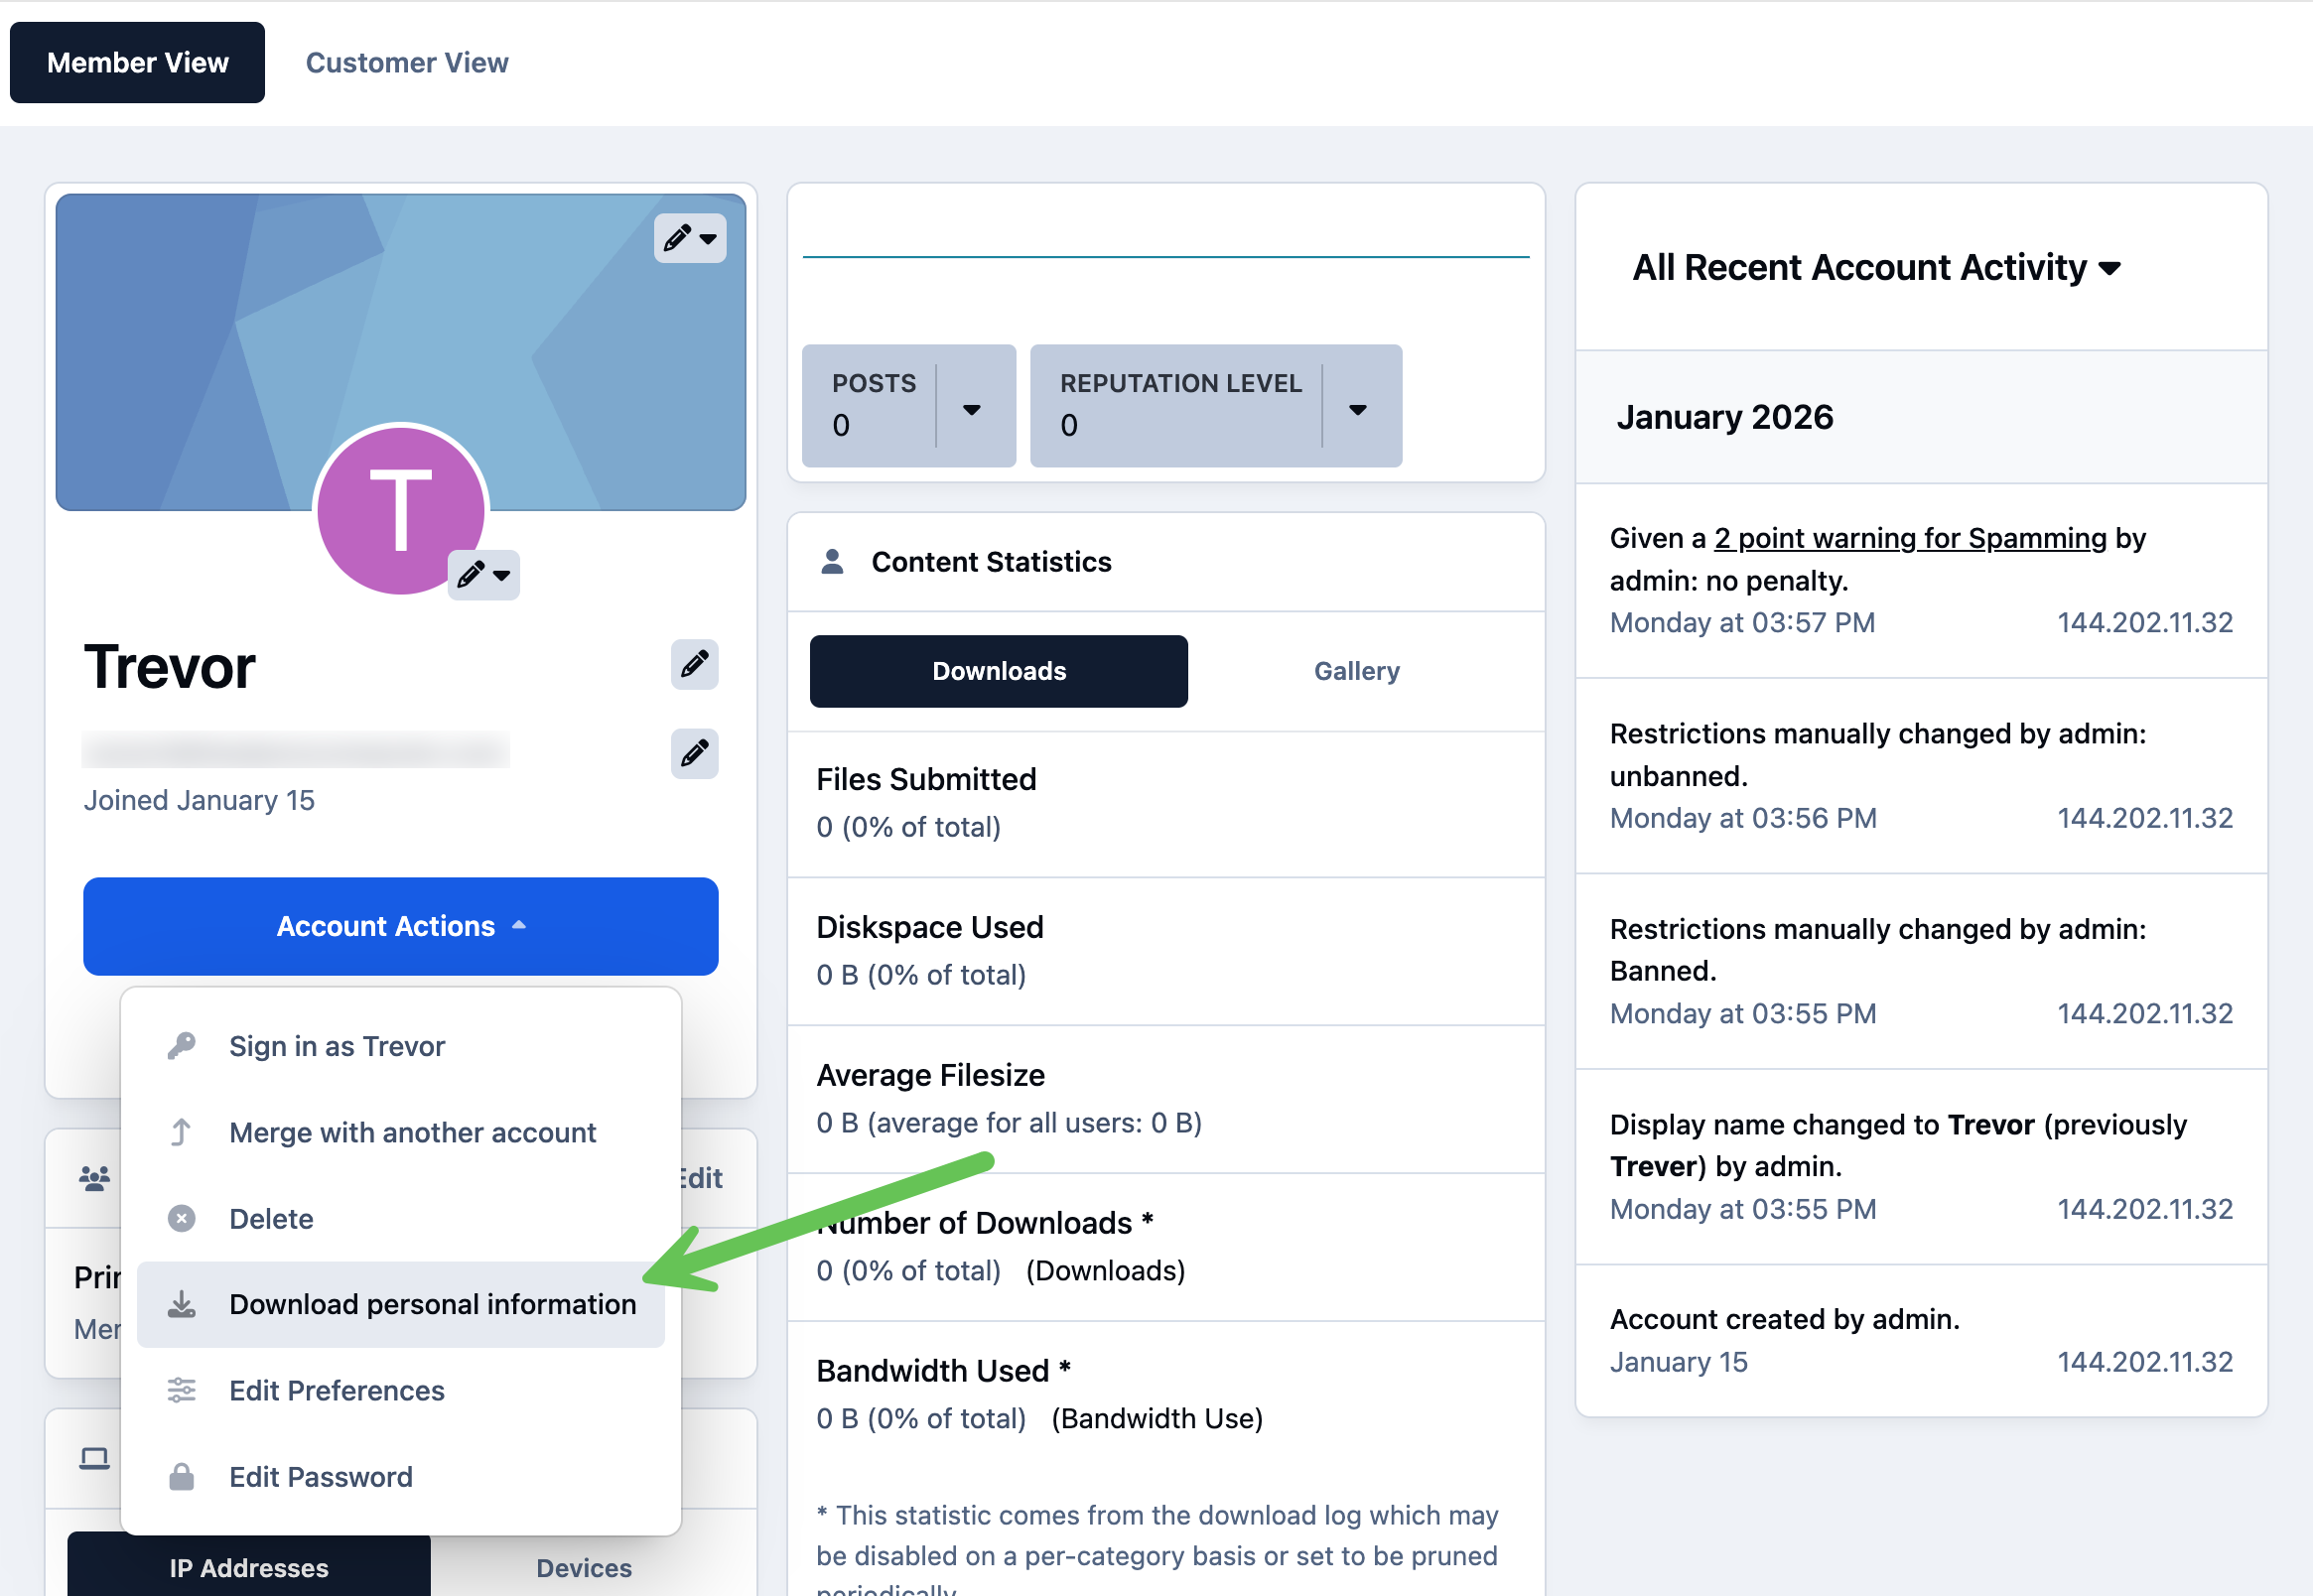Click the lock icon for password

click(181, 1477)
